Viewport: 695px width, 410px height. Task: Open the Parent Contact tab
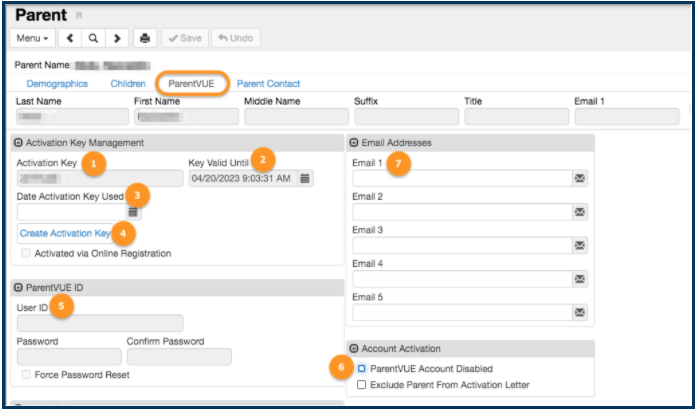coord(268,83)
